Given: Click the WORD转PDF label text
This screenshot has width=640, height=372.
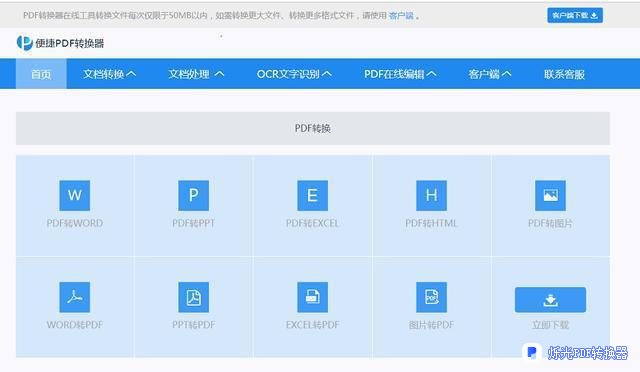Looking at the screenshot, I should [x=75, y=325].
